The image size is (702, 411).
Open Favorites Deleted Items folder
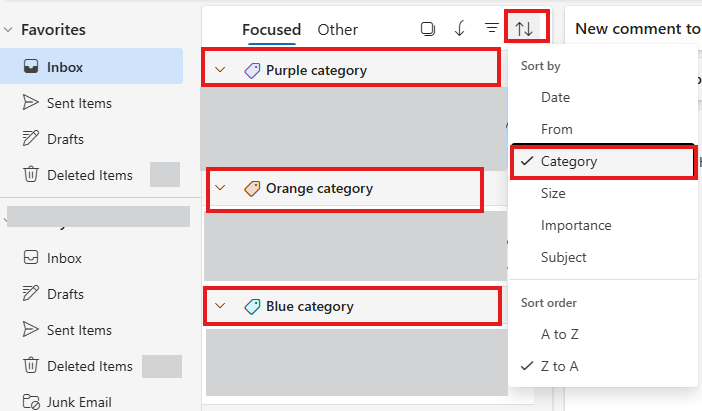pyautogui.click(x=91, y=175)
